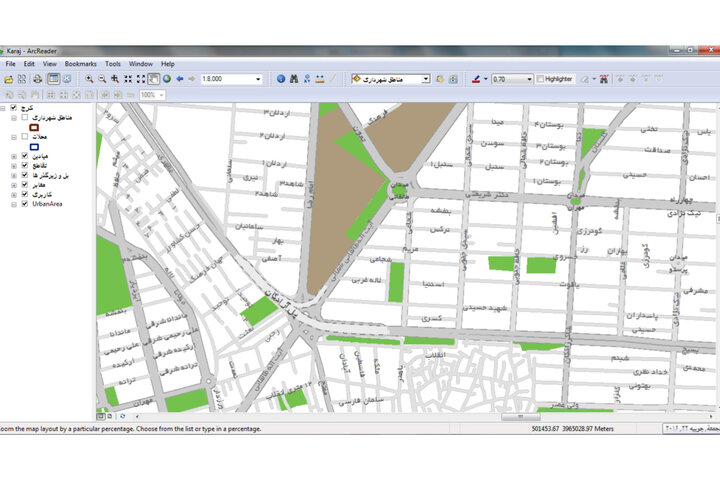Image resolution: width=720 pixels, height=480 pixels.
Task: Open the Find binoculars tool
Action: [x=294, y=79]
